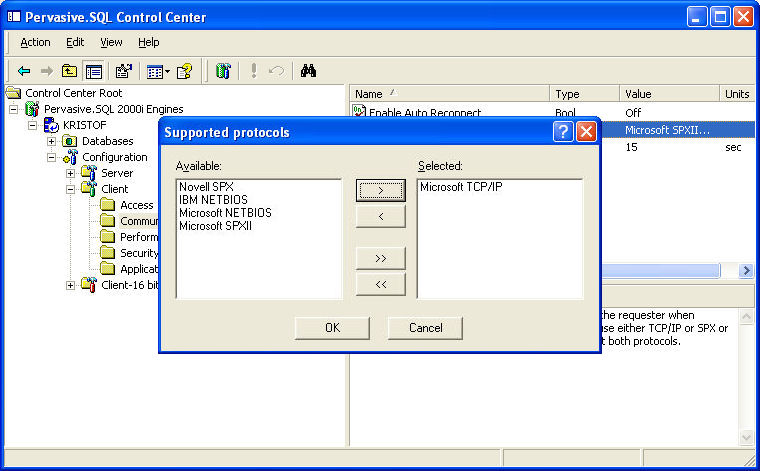
Task: Collapse the KRISTOF tree node
Action: pyautogui.click(x=32, y=125)
